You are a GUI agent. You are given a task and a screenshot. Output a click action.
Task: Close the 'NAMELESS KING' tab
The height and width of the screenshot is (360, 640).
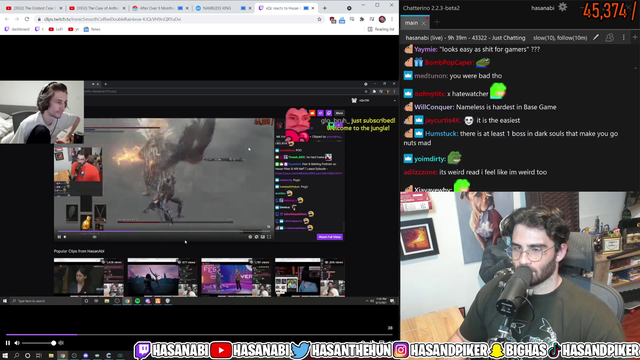click(250, 8)
